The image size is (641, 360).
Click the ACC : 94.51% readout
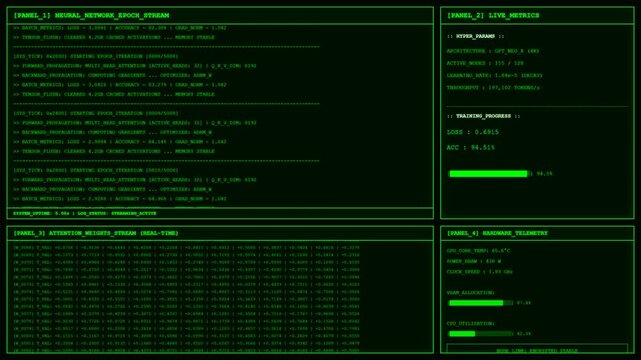click(x=471, y=148)
